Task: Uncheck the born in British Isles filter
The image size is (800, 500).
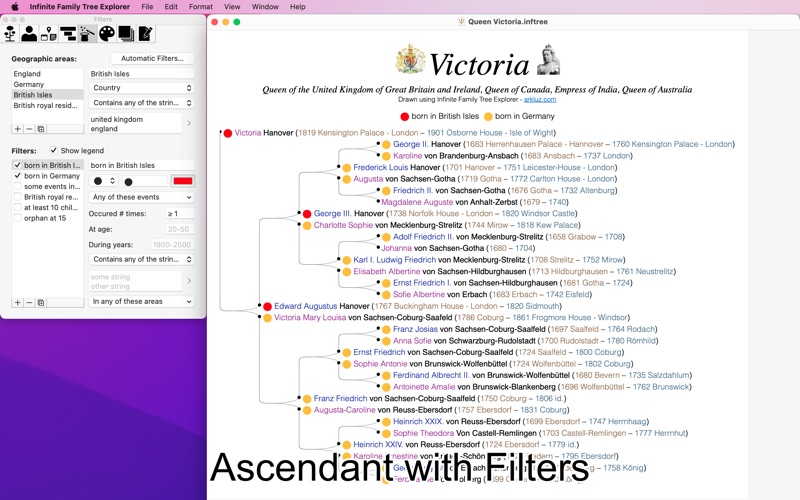Action: point(17,165)
